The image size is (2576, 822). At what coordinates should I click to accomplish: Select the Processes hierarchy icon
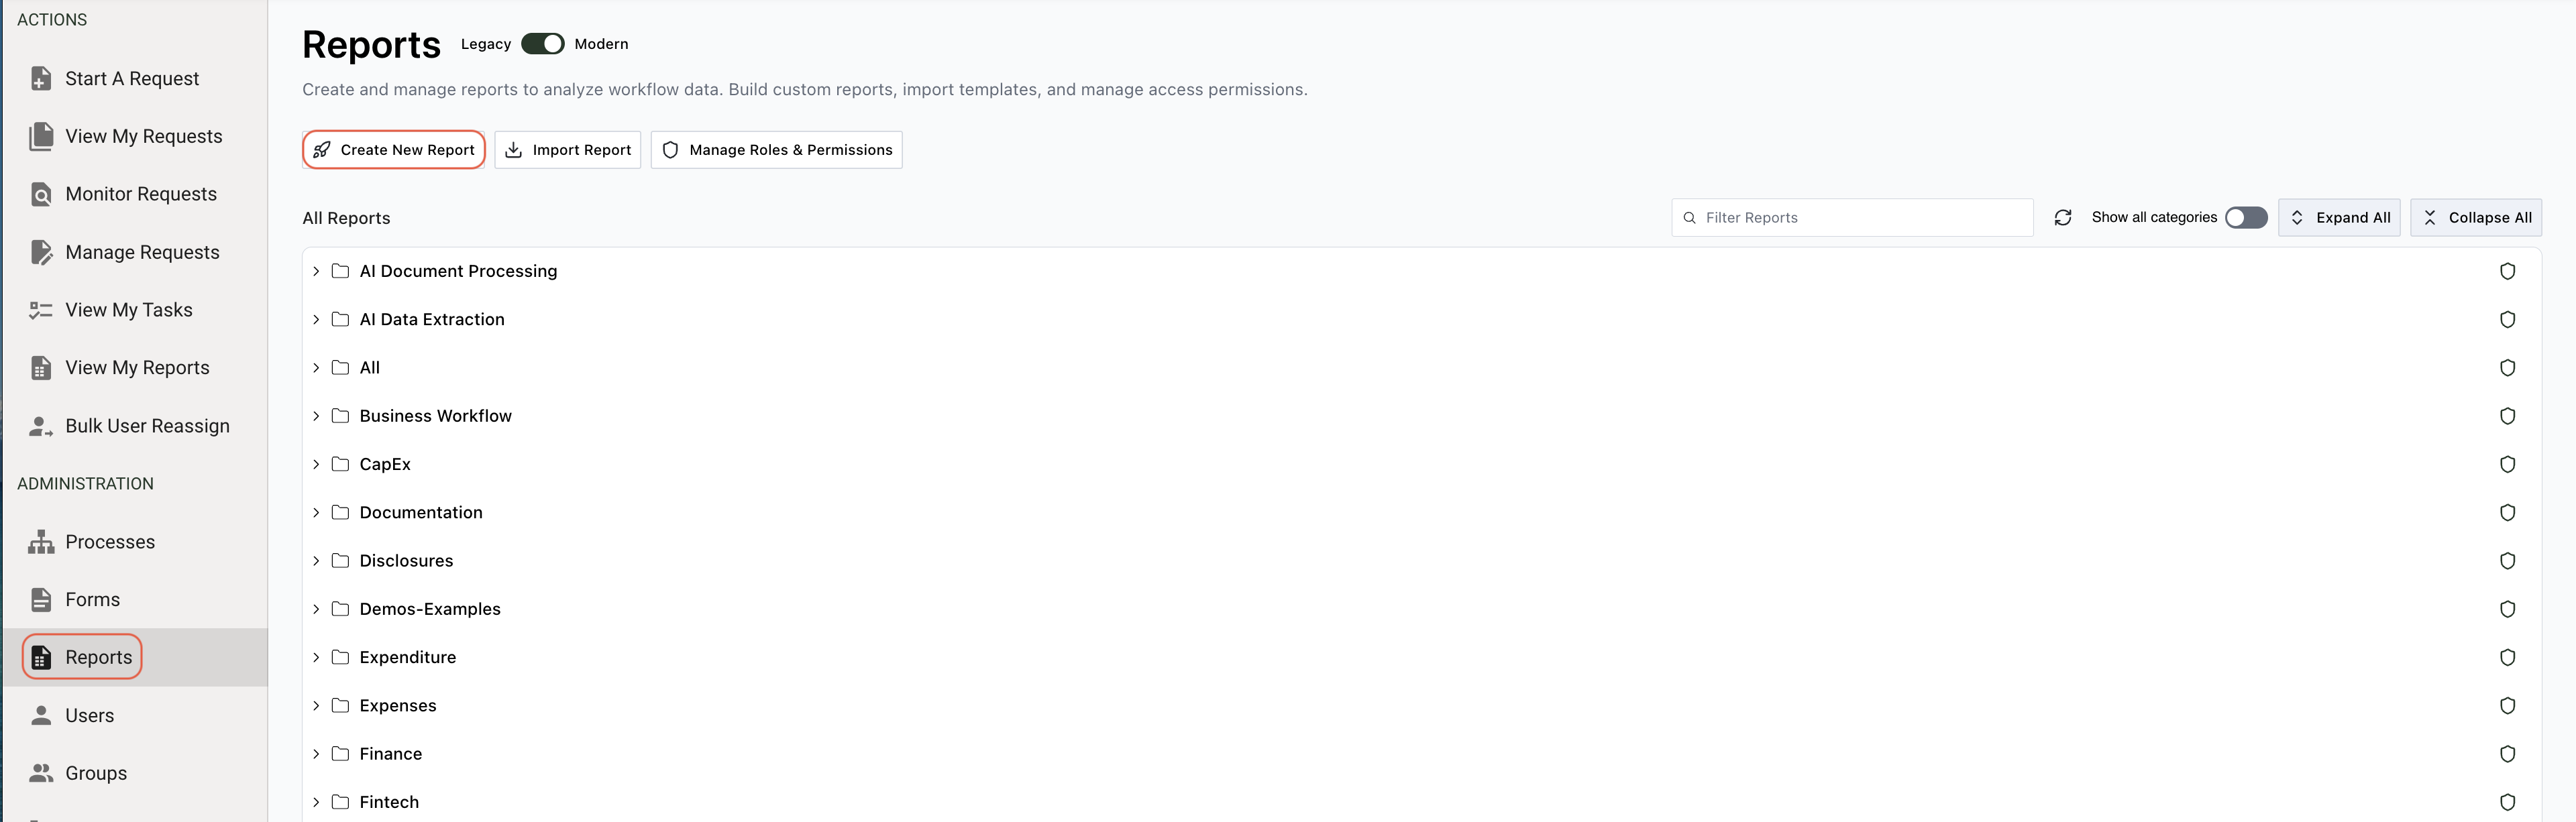(x=40, y=541)
